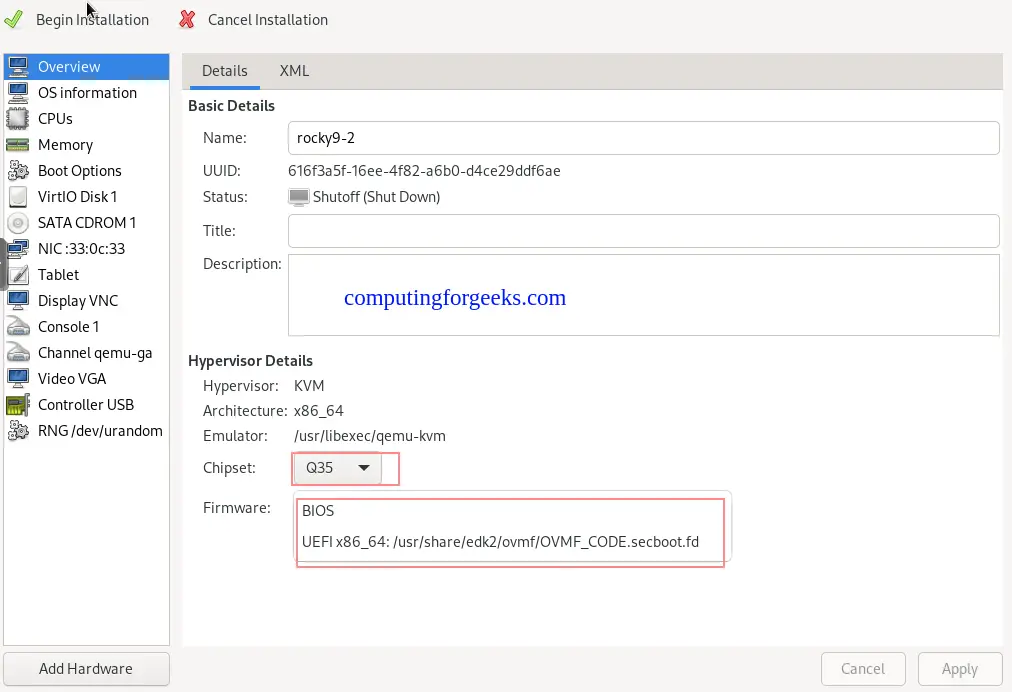This screenshot has width=1012, height=692.
Task: Click the Cancel button at bottom
Action: coord(863,669)
